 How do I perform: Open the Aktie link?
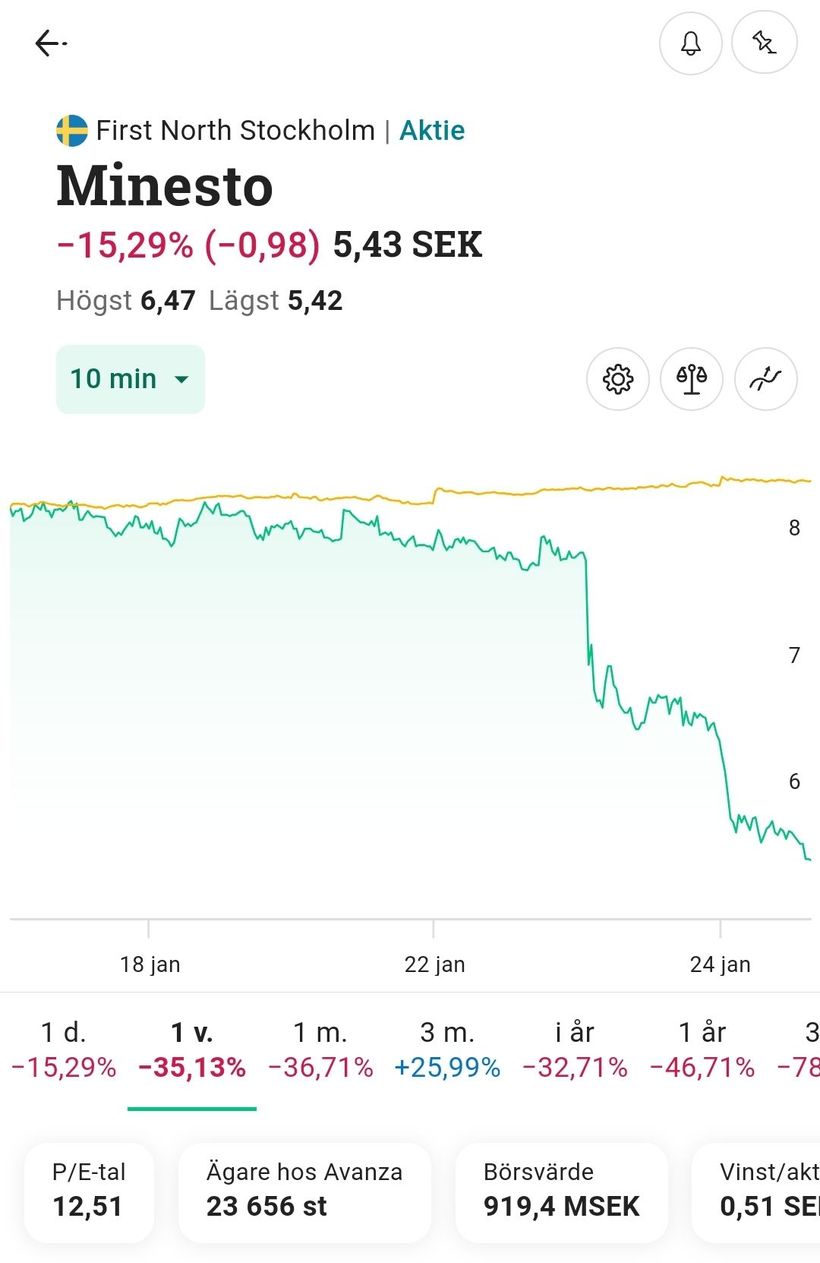[432, 131]
